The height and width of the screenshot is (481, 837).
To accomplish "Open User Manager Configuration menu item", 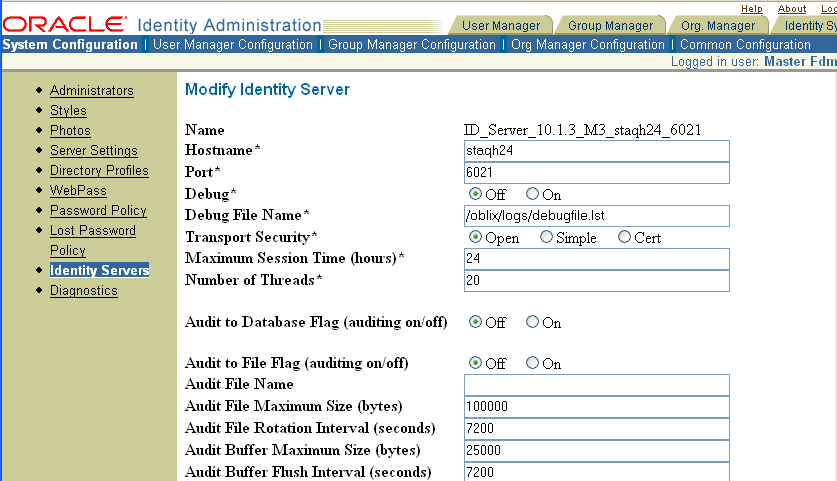I will point(233,45).
